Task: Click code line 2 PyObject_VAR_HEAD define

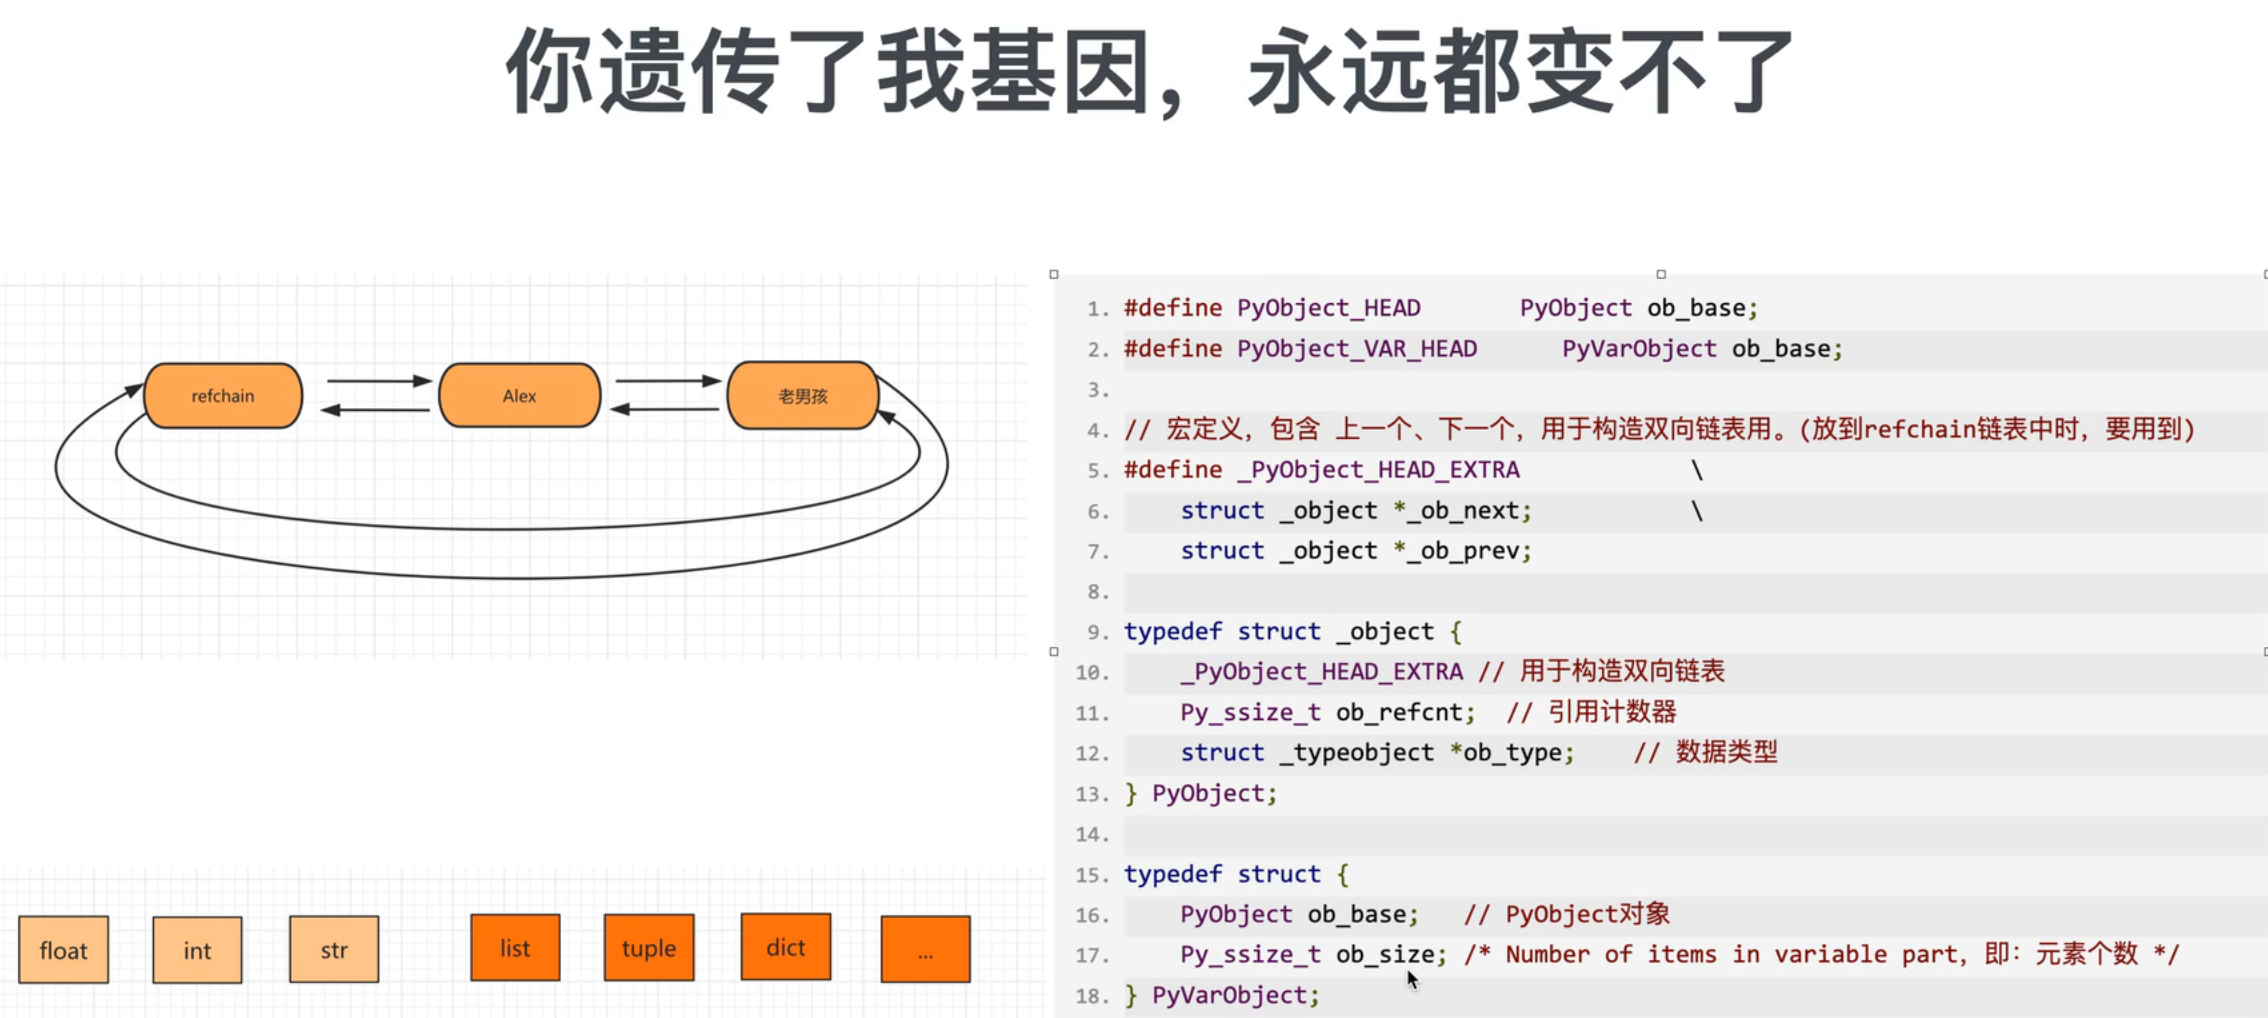Action: [x=1483, y=349]
